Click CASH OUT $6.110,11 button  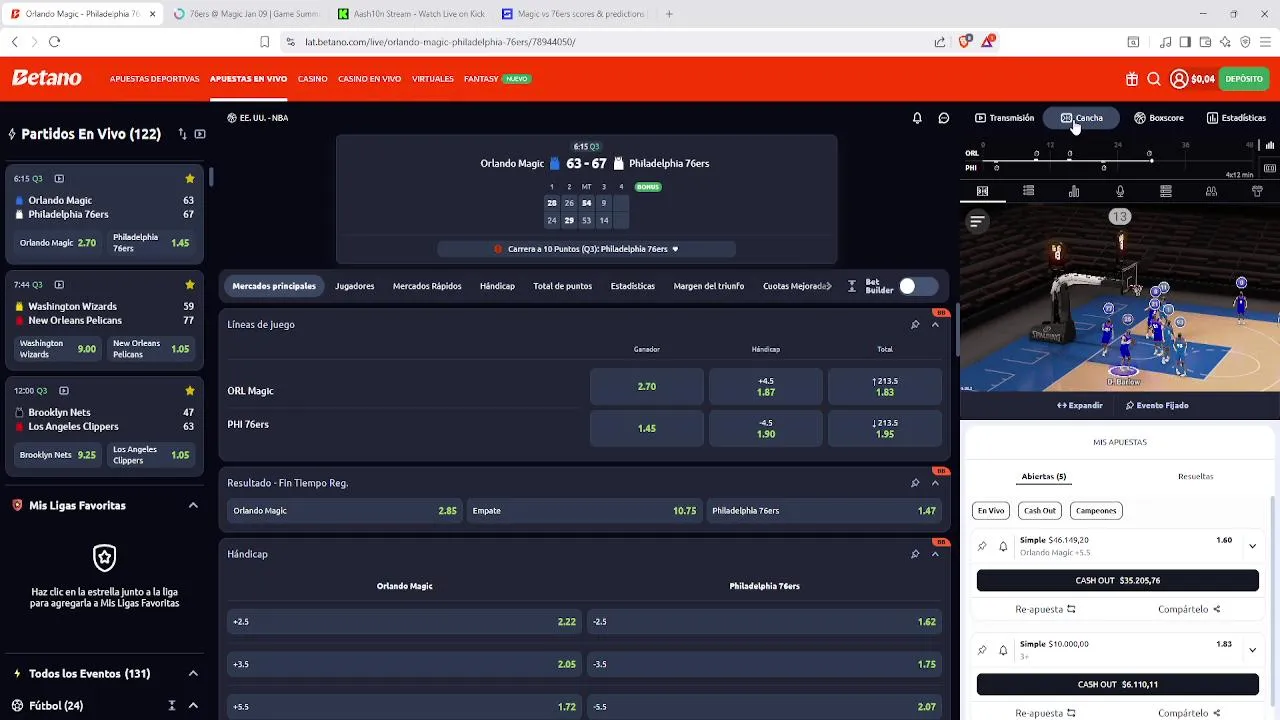pyautogui.click(x=1117, y=685)
